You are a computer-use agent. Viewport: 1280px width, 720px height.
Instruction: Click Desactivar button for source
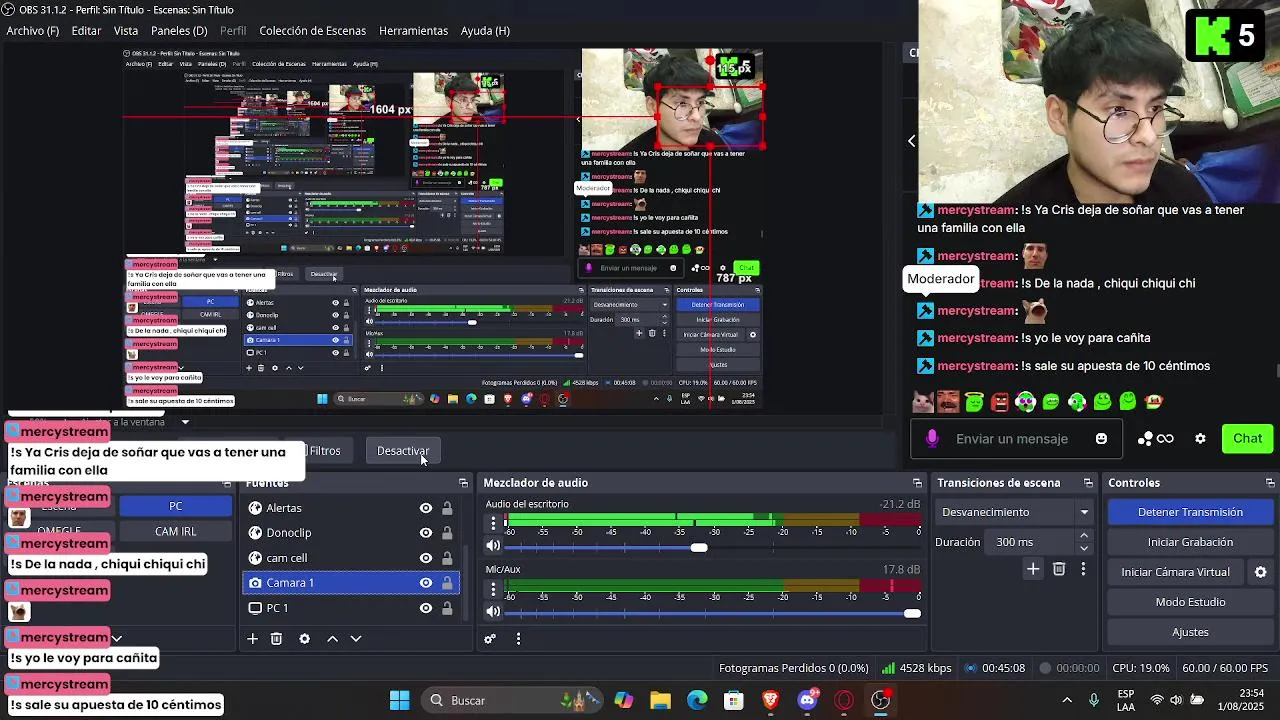(402, 451)
